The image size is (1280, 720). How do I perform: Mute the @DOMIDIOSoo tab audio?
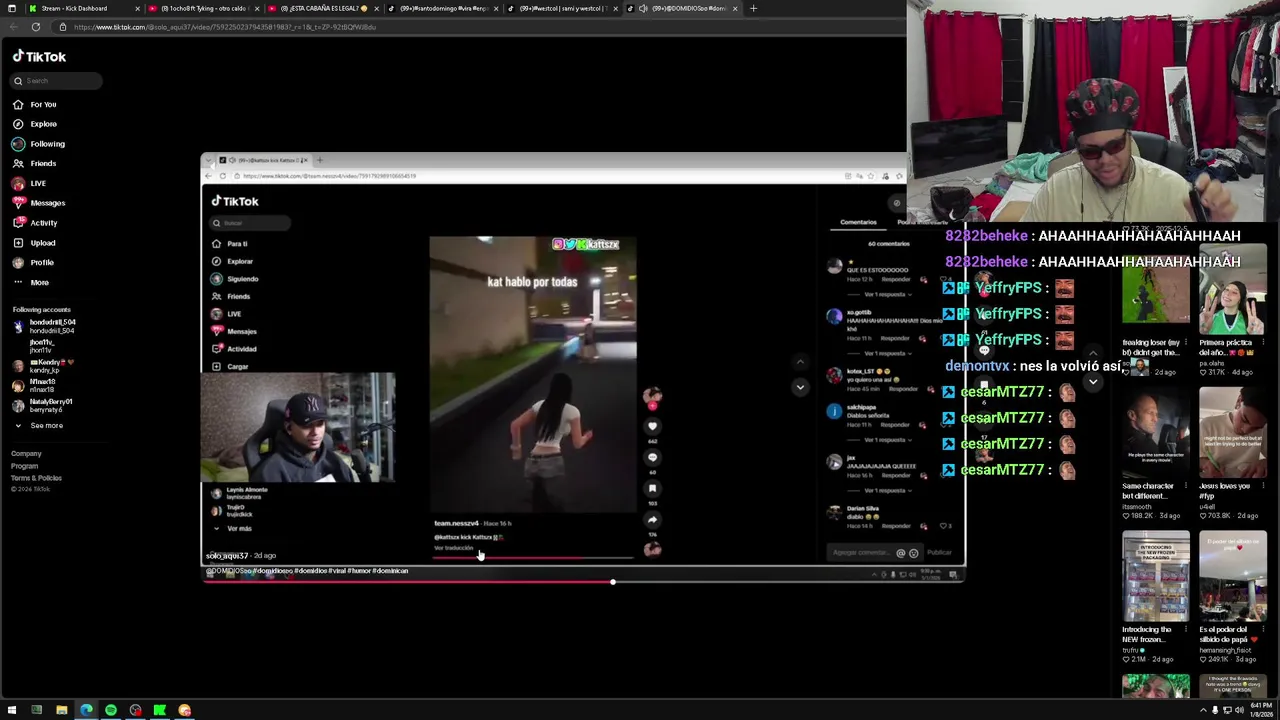tap(643, 8)
